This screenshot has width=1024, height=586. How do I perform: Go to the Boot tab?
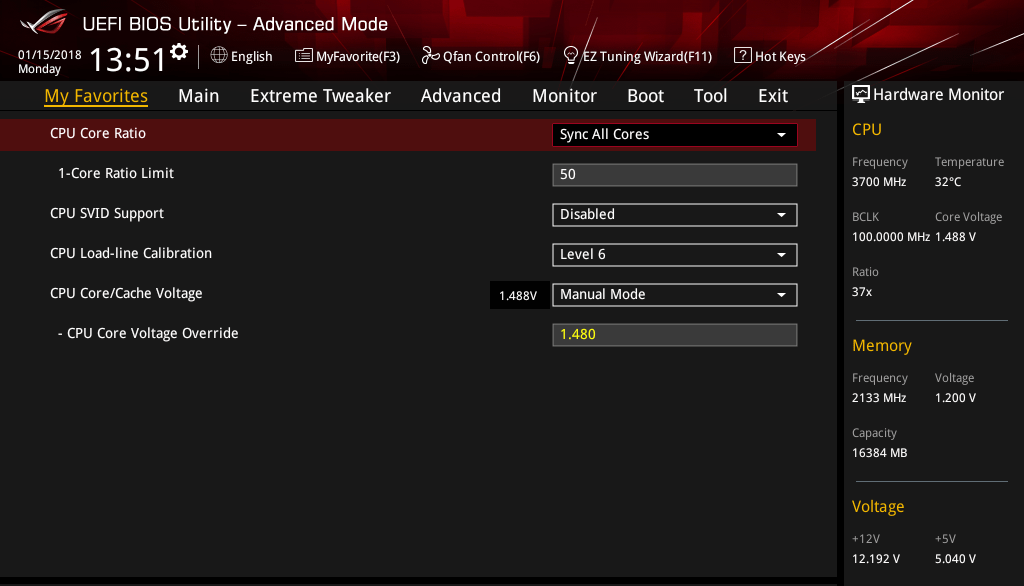pyautogui.click(x=645, y=96)
